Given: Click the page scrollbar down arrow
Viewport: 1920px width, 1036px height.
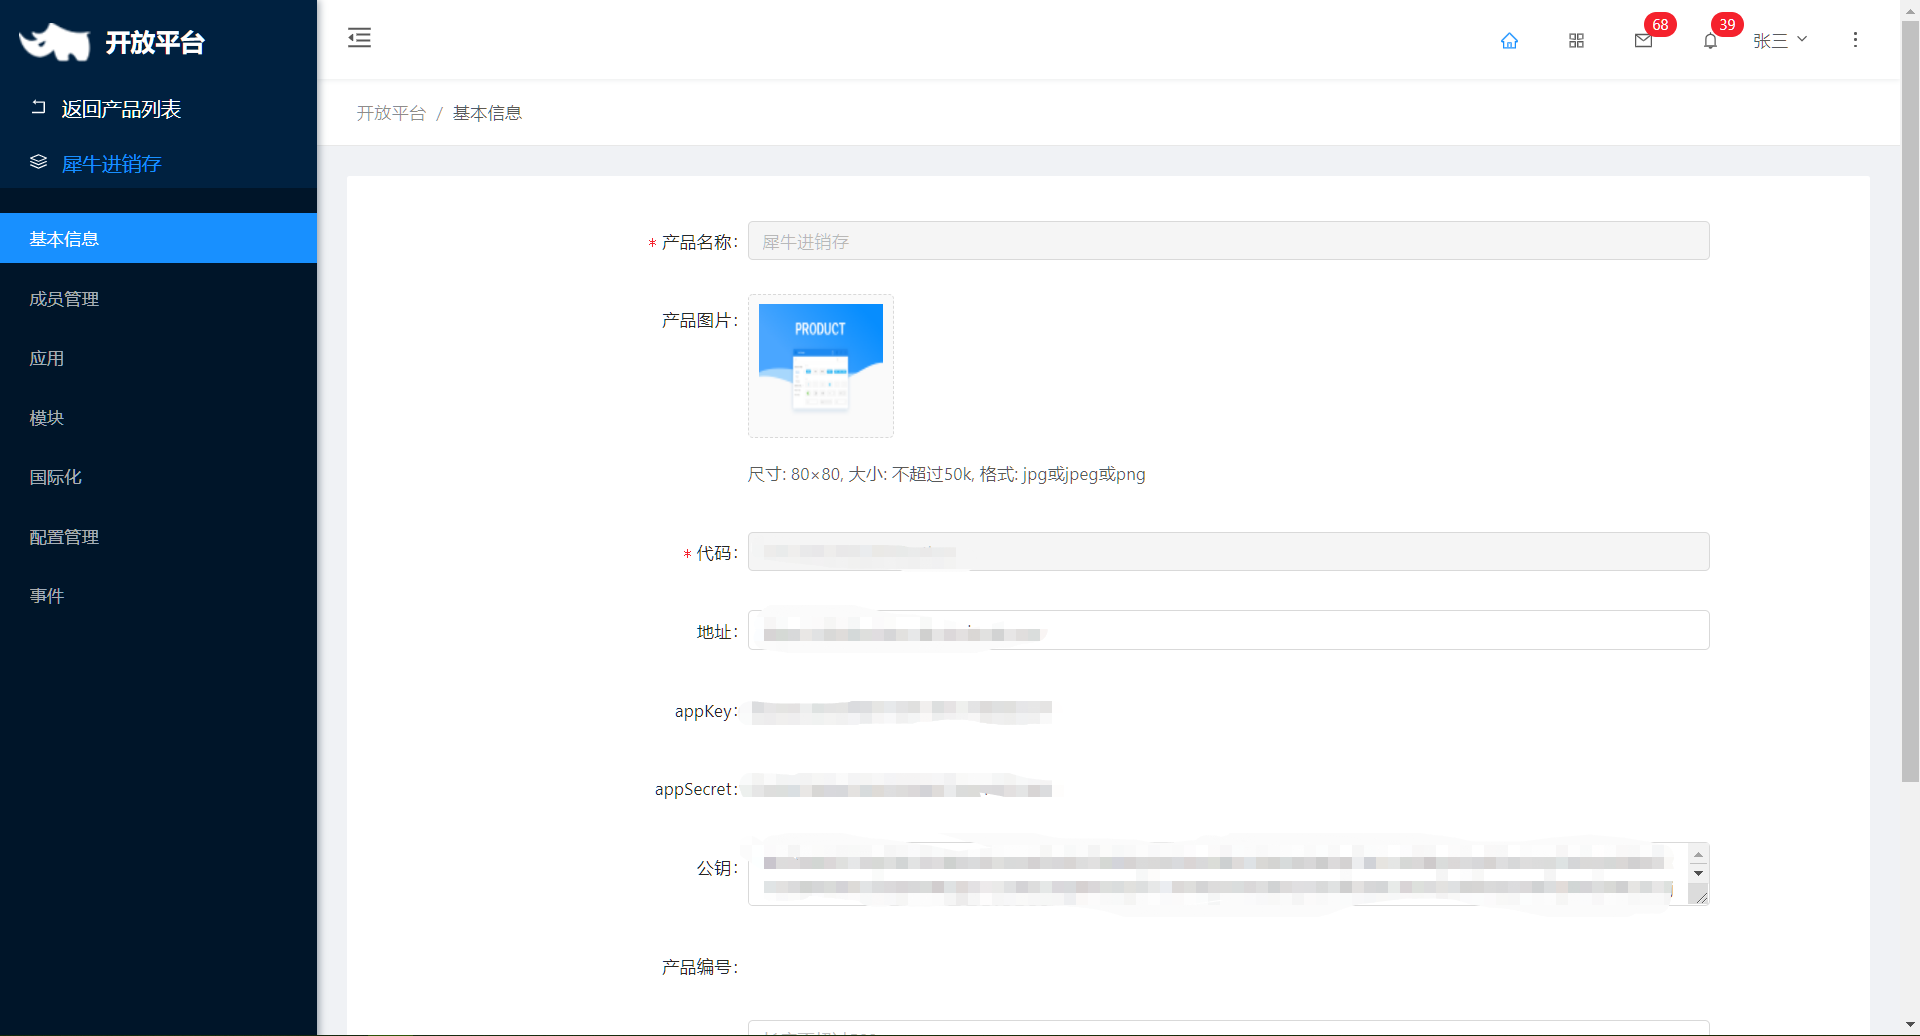Looking at the screenshot, I should pos(1910,1026).
